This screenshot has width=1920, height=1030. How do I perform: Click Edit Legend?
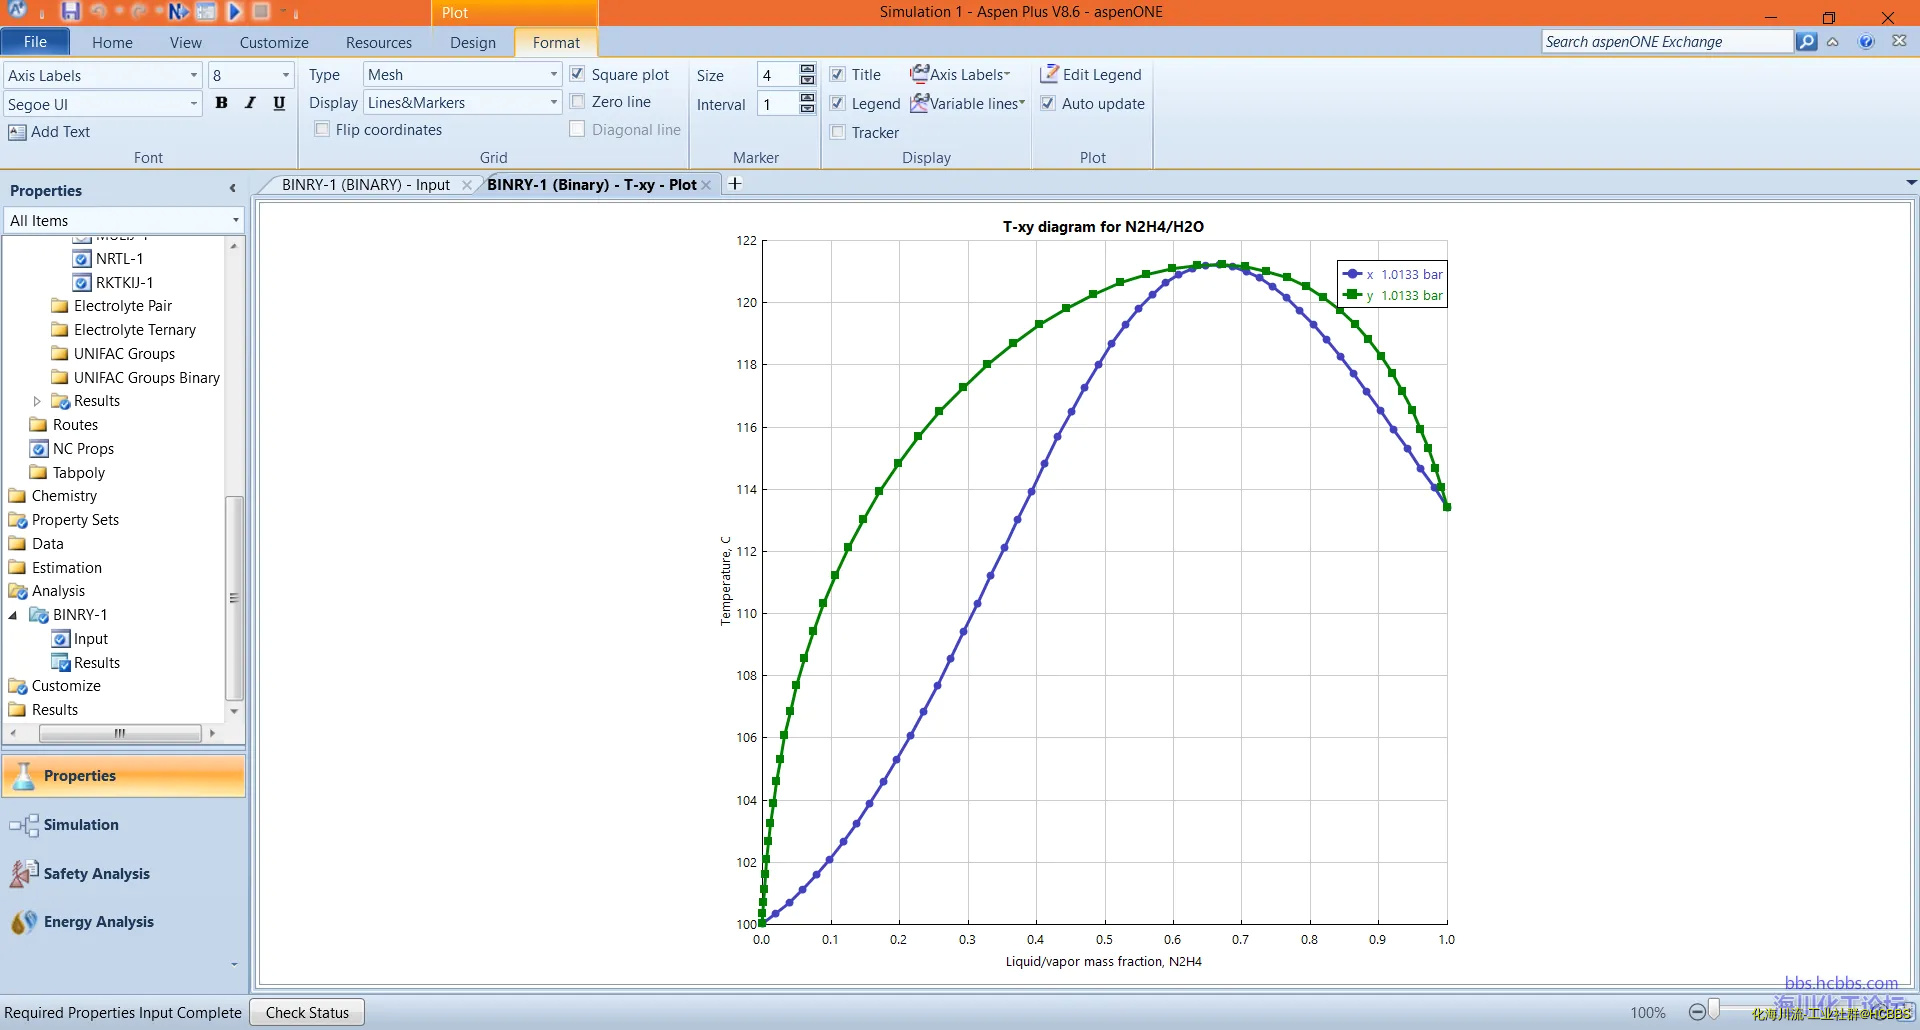click(1090, 74)
